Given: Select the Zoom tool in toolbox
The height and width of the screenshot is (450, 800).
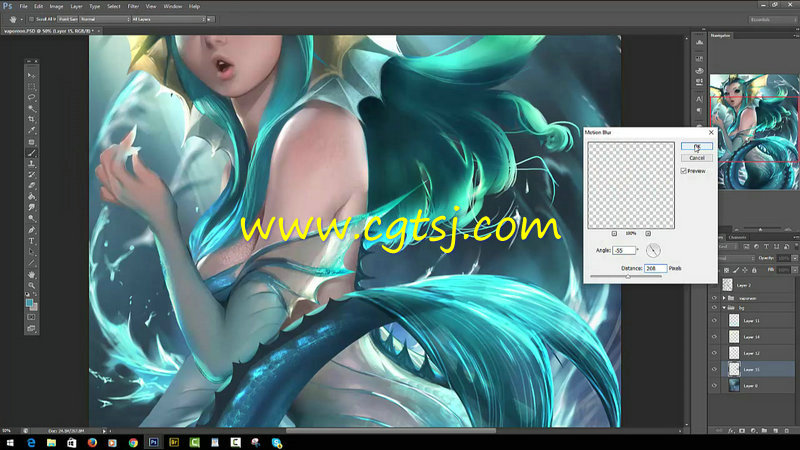Looking at the screenshot, I should tap(31, 285).
